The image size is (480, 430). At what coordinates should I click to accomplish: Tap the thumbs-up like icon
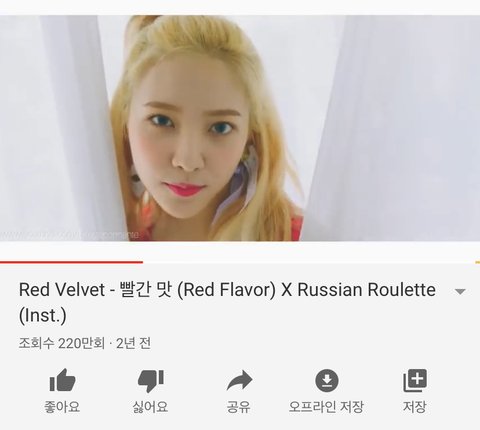tap(62, 380)
